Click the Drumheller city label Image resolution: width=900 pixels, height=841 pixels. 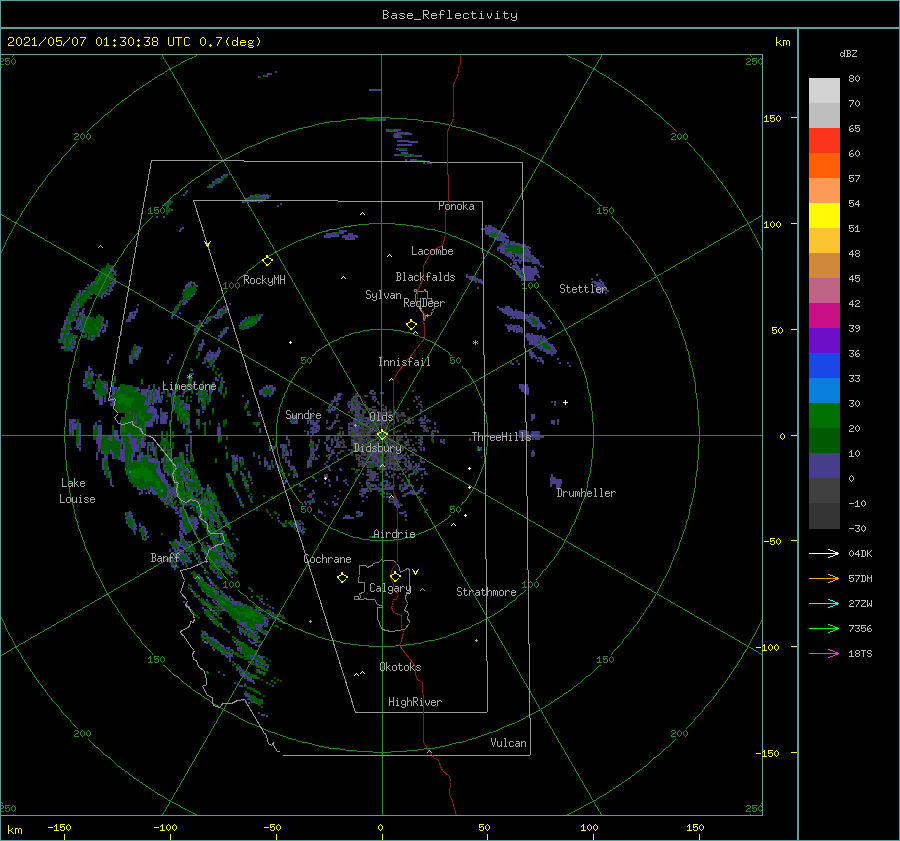tap(586, 493)
